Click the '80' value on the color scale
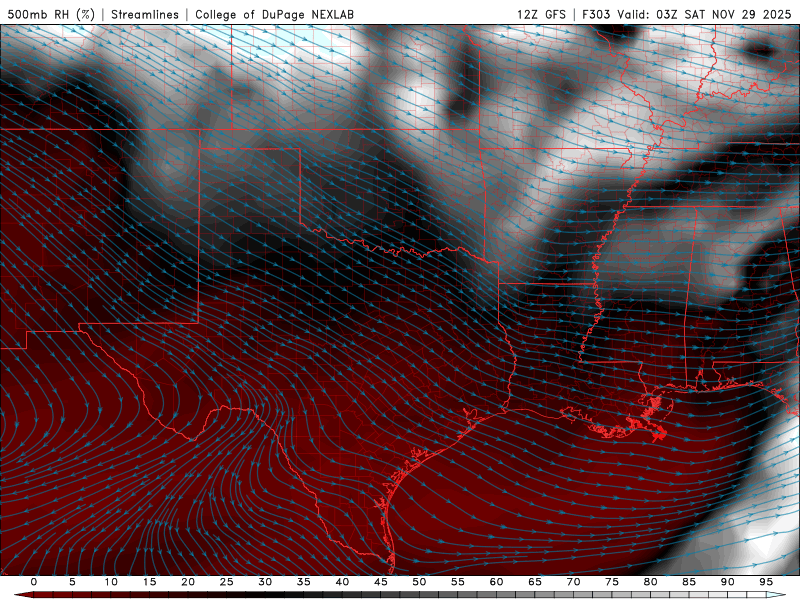The image size is (800, 600). 651,582
